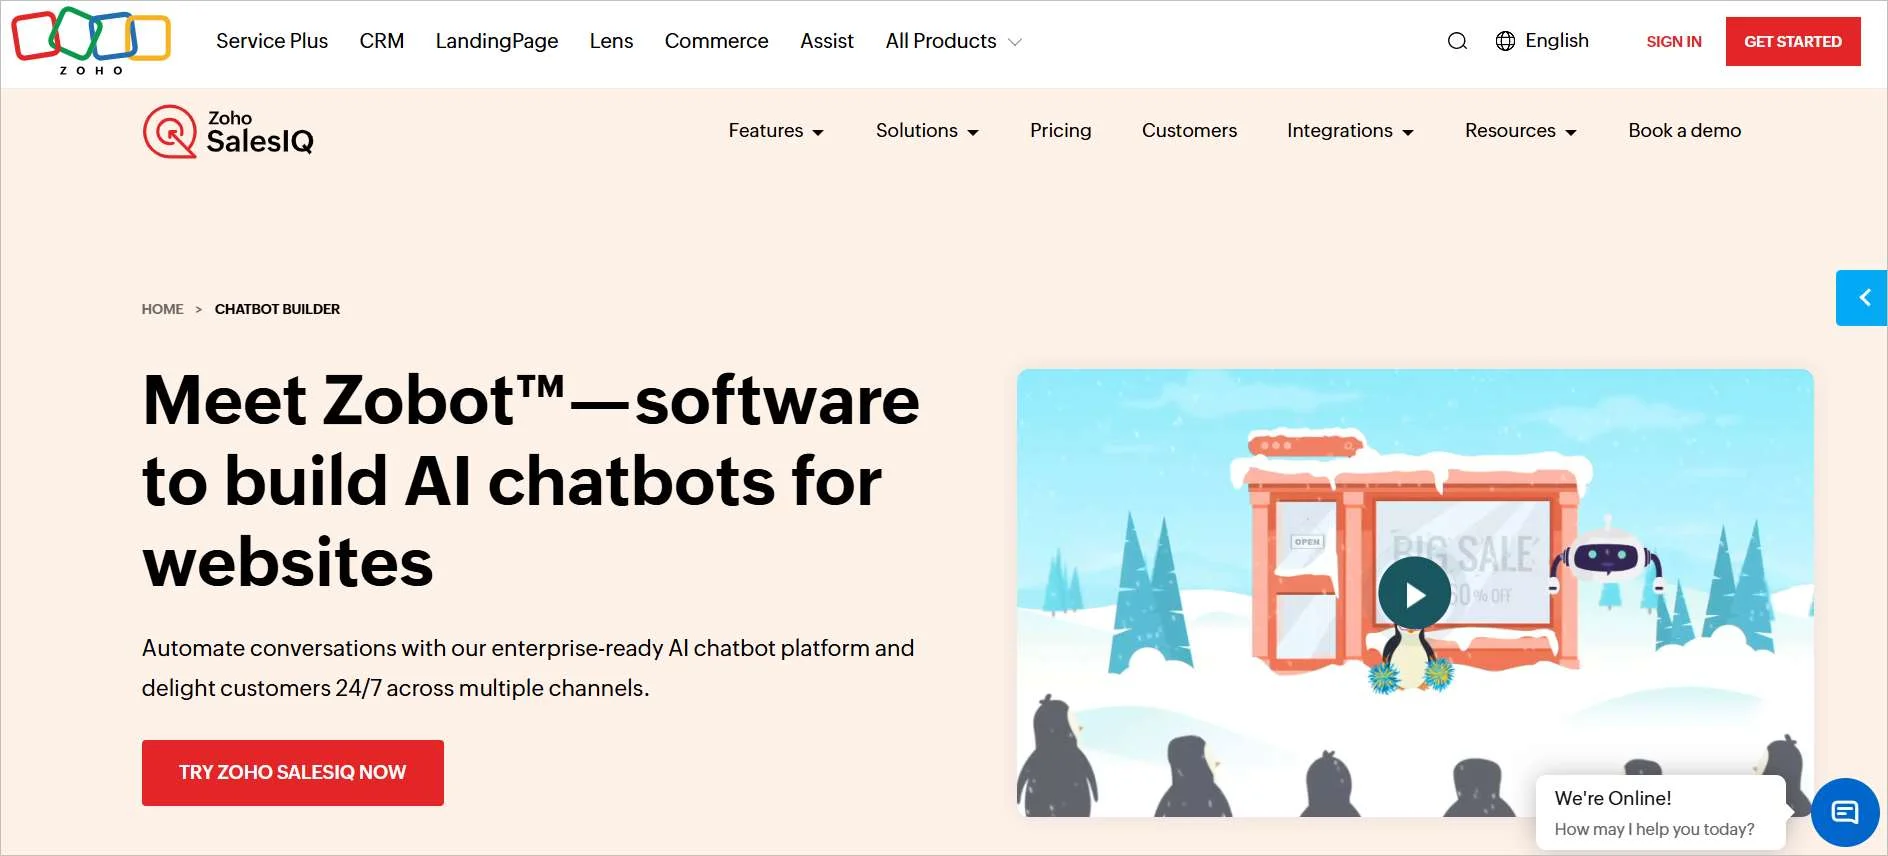1888x856 pixels.
Task: Open Lens product link
Action: click(x=611, y=41)
